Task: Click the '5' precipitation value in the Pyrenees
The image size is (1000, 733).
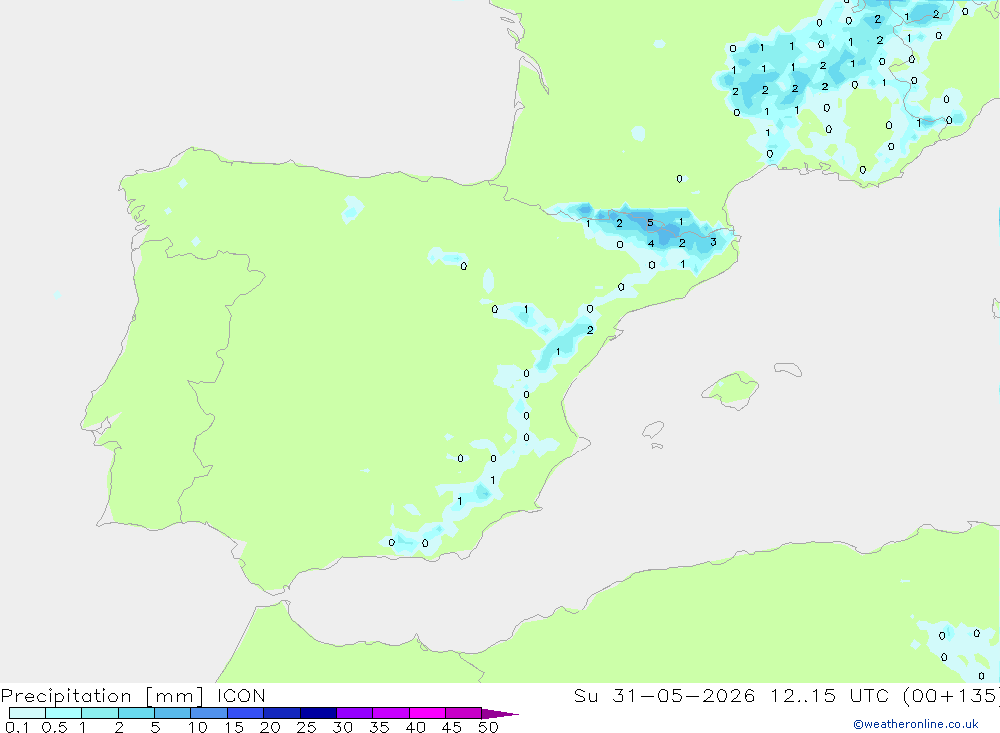Action: click(650, 223)
